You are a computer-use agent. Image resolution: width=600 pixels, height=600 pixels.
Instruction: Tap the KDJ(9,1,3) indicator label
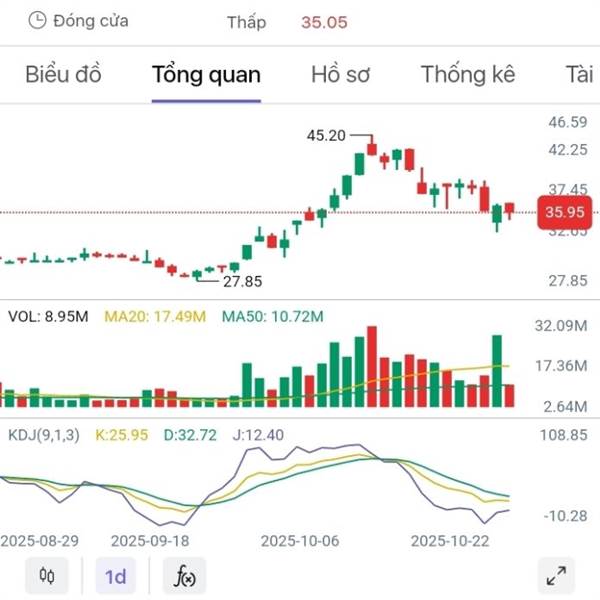pos(46,435)
